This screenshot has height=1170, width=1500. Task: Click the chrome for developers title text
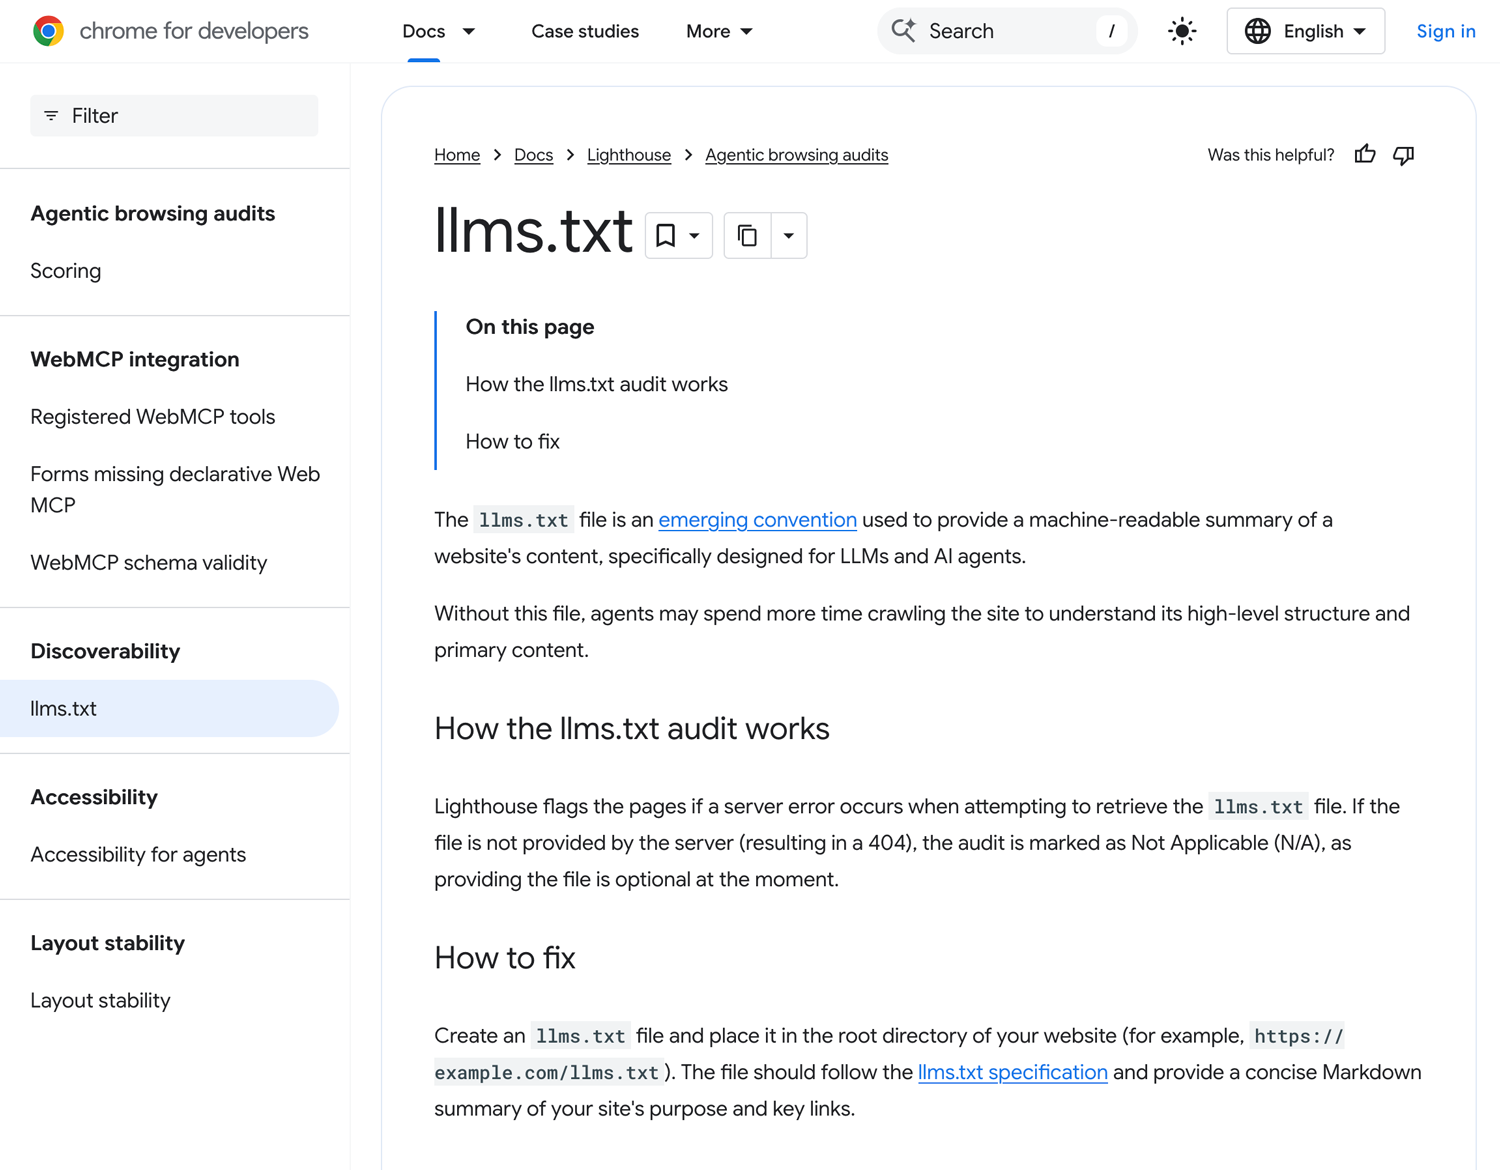[194, 31]
